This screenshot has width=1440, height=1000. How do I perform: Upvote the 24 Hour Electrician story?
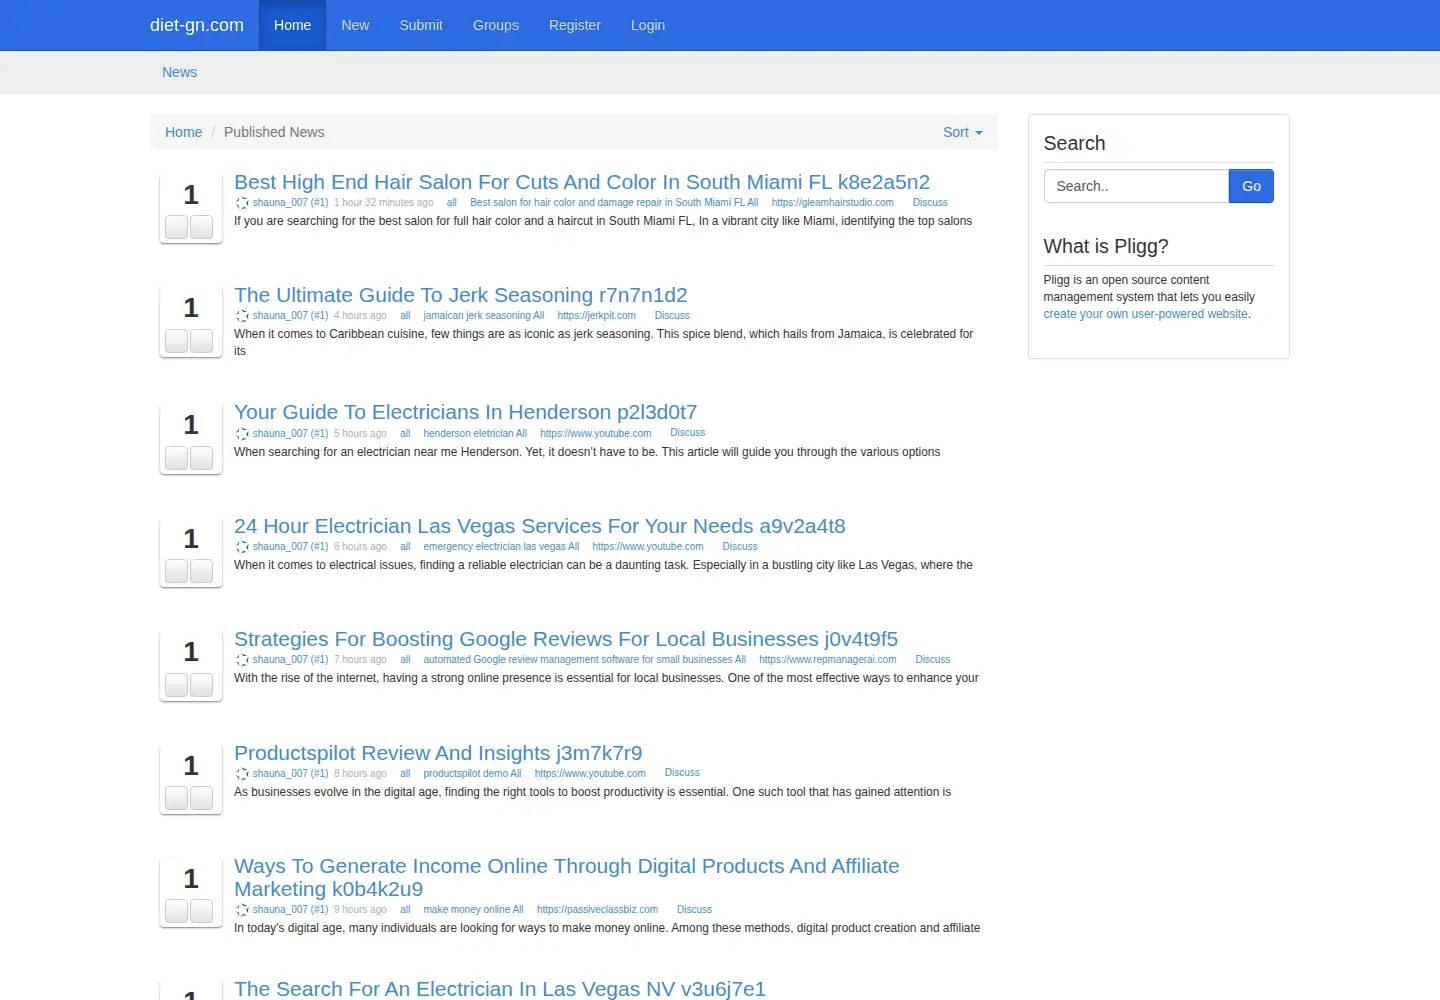[177, 571]
